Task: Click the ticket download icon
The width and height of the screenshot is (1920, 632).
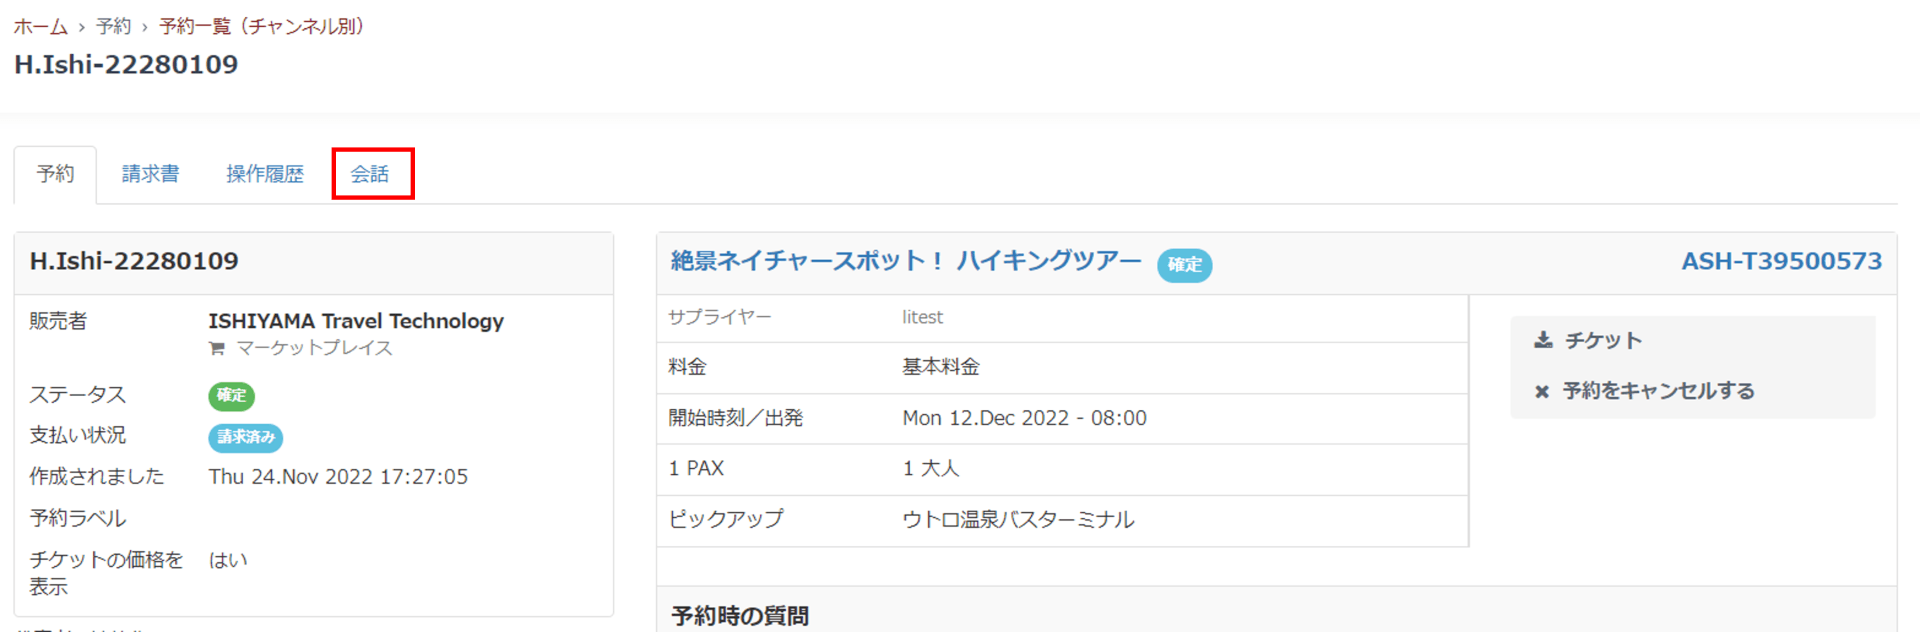Action: point(1543,340)
